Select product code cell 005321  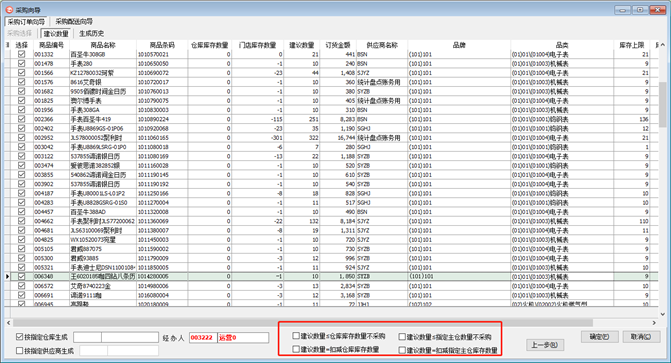[51, 268]
